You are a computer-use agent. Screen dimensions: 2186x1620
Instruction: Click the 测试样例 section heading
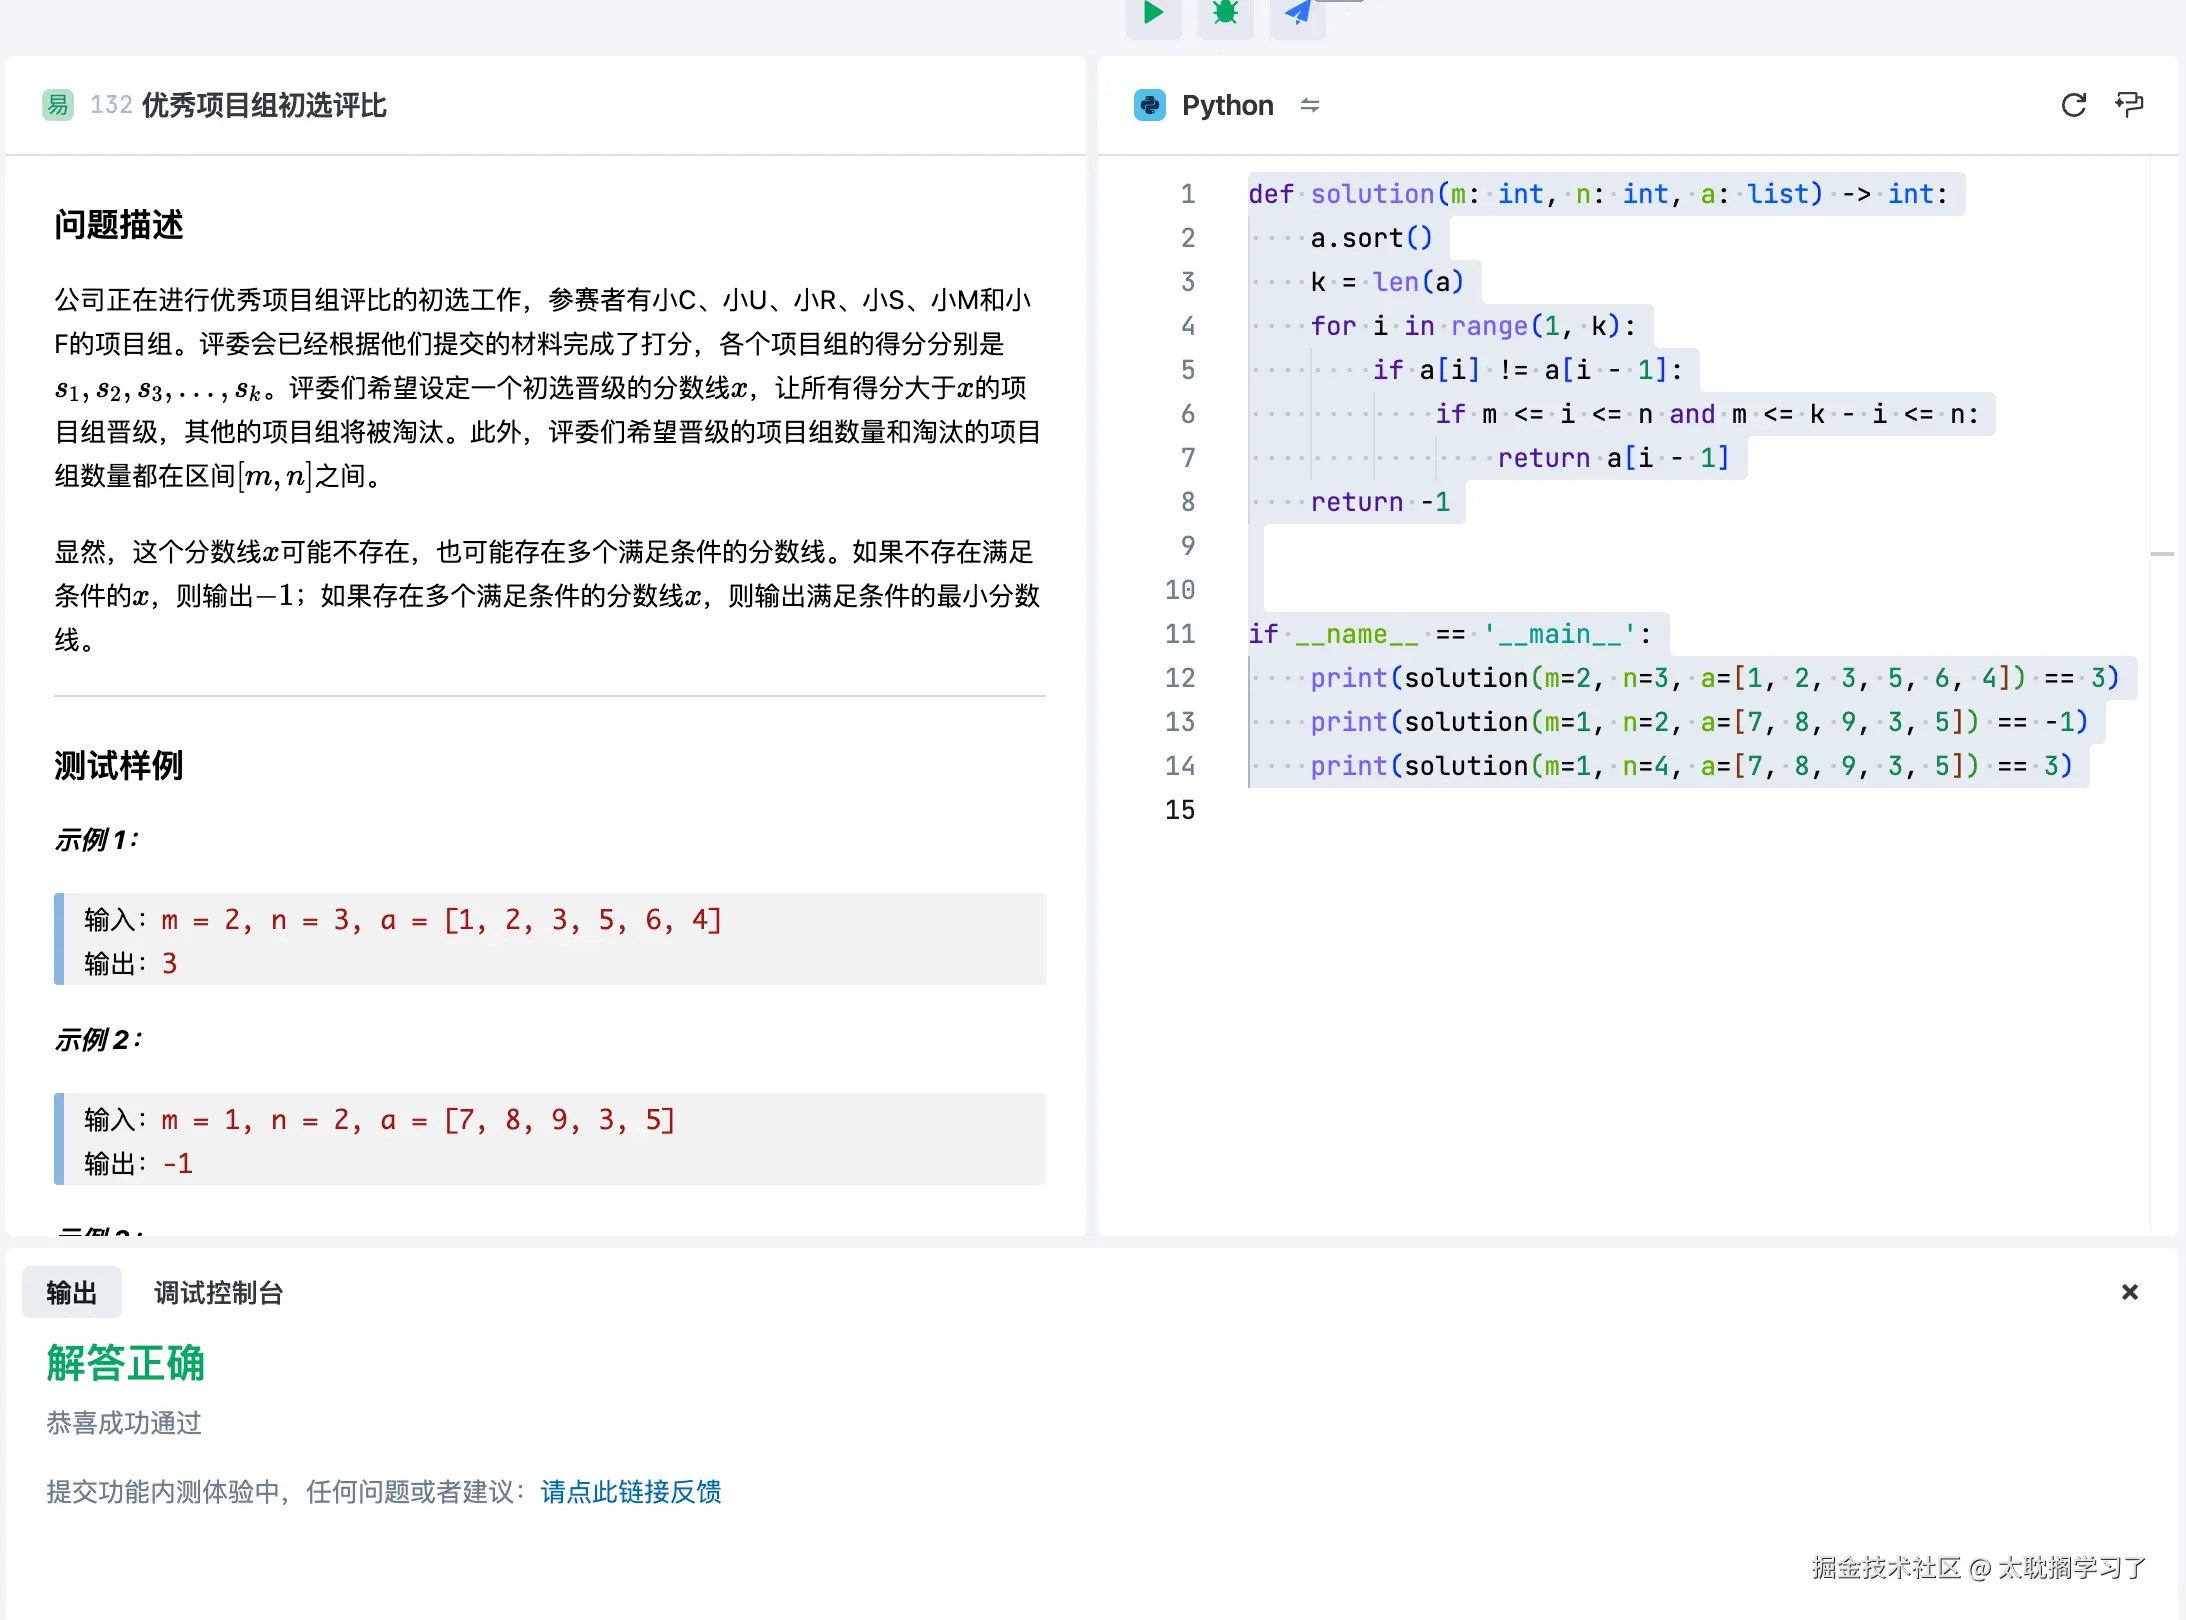(119, 765)
